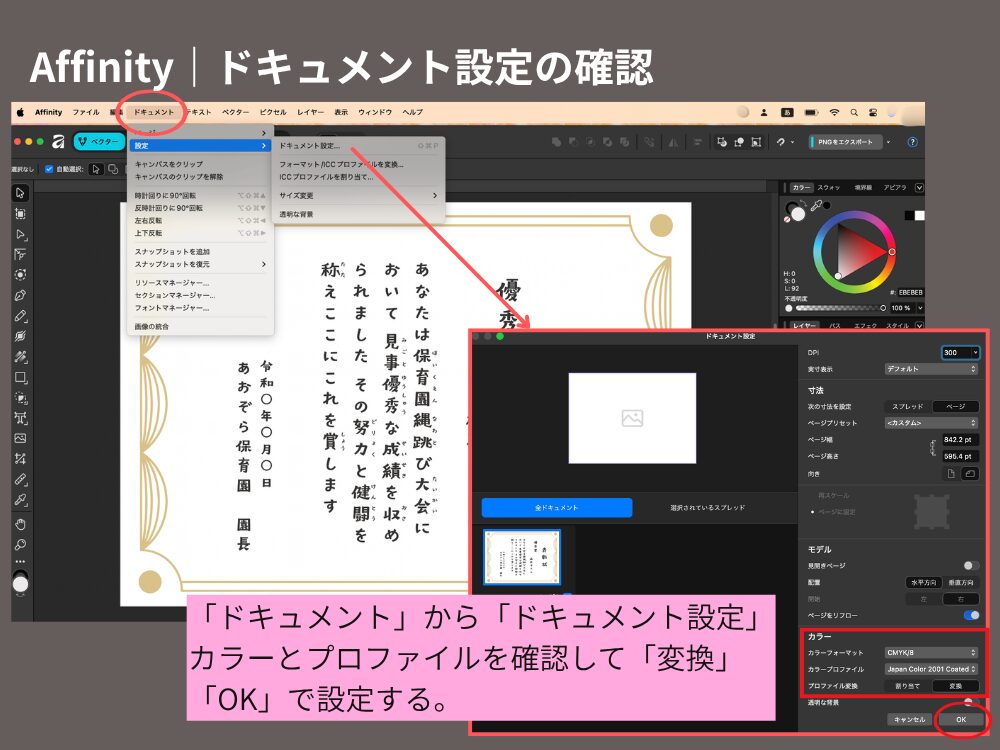Select the Hand view tool

[20, 524]
